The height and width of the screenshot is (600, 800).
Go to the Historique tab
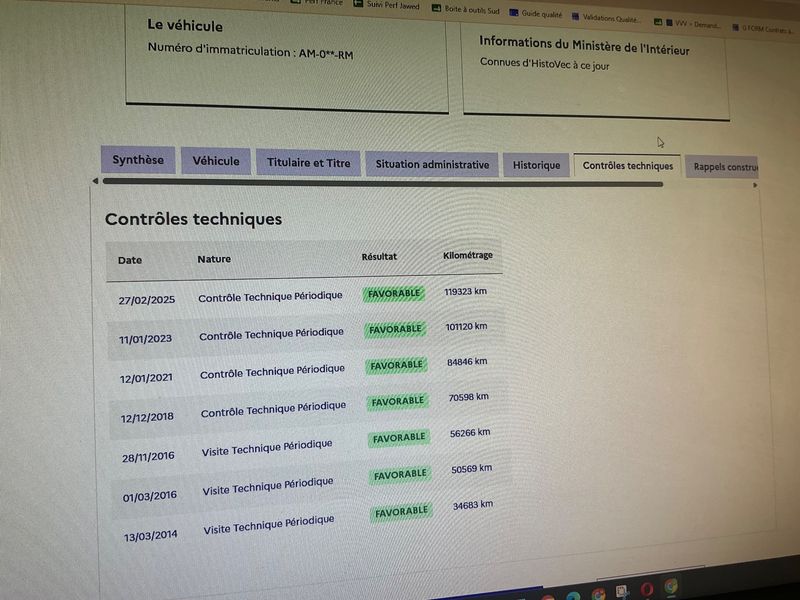click(x=536, y=165)
